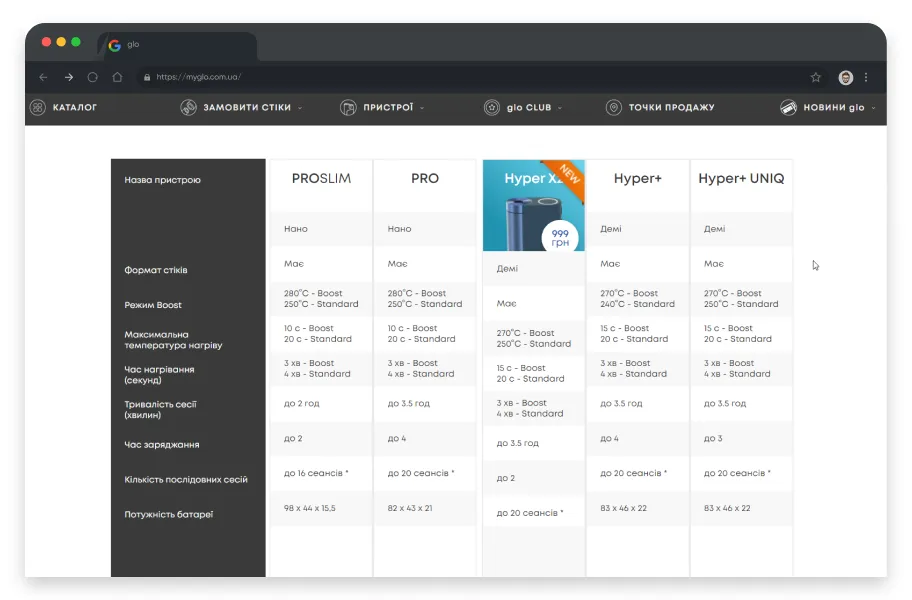Click the macOS yellow minimize window button
The width and height of the screenshot is (912, 600).
(x=61, y=42)
